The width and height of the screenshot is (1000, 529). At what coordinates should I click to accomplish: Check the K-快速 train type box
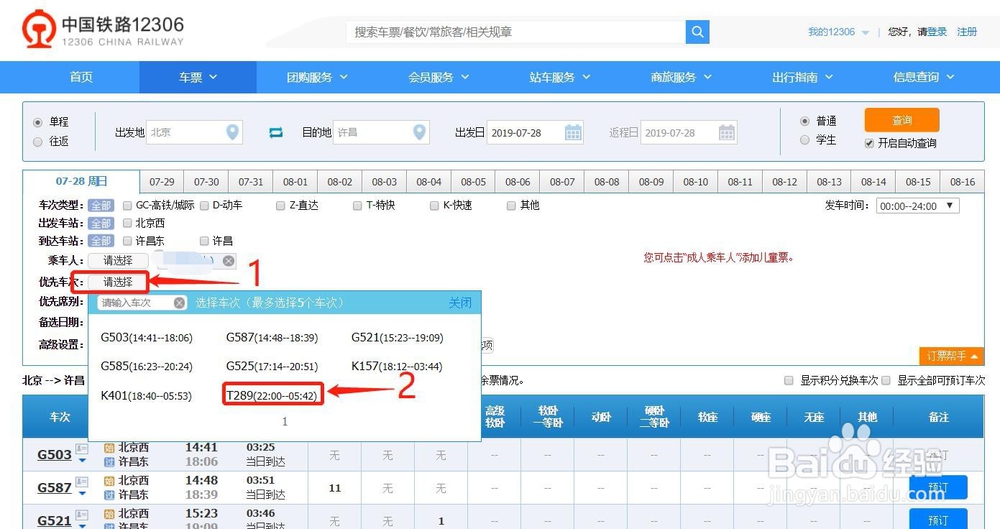pyautogui.click(x=434, y=205)
